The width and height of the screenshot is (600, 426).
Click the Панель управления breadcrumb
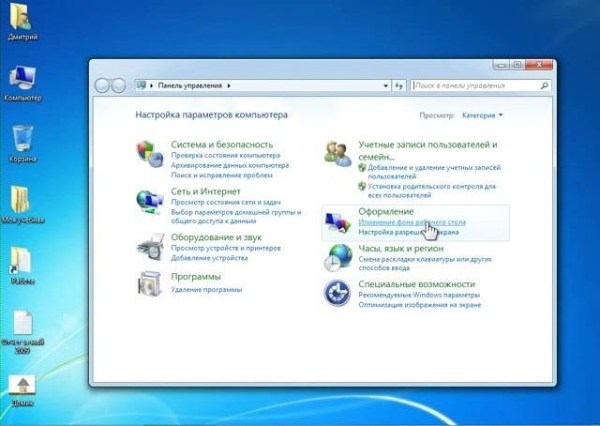(190, 86)
